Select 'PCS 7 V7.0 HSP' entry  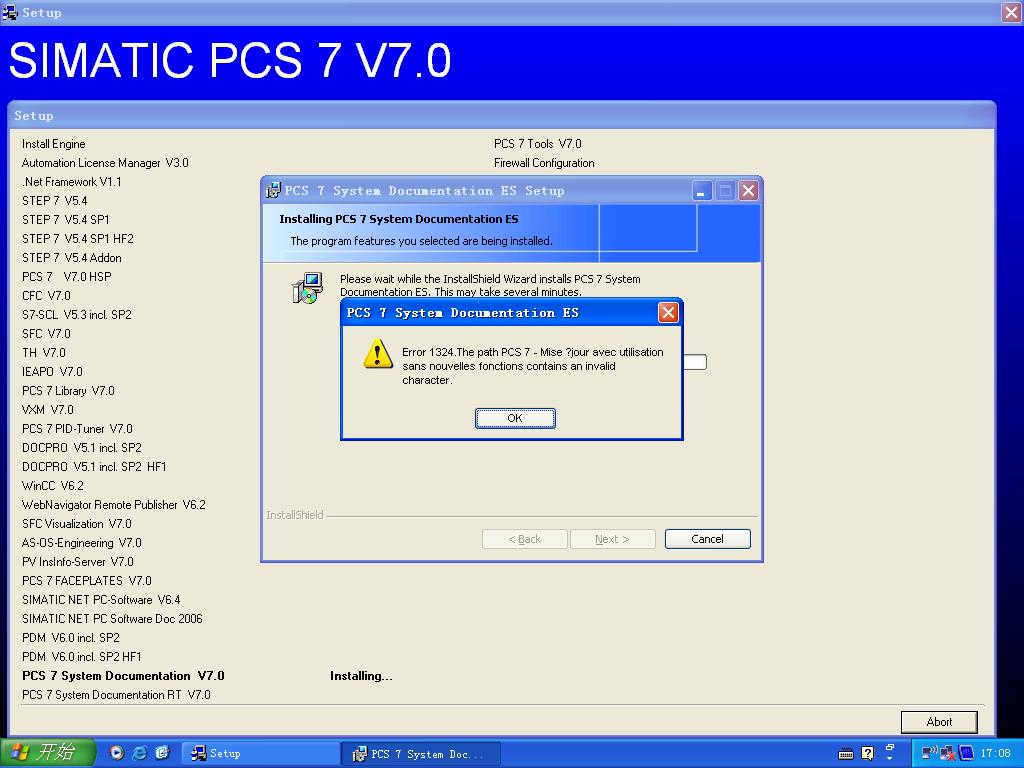coord(67,276)
